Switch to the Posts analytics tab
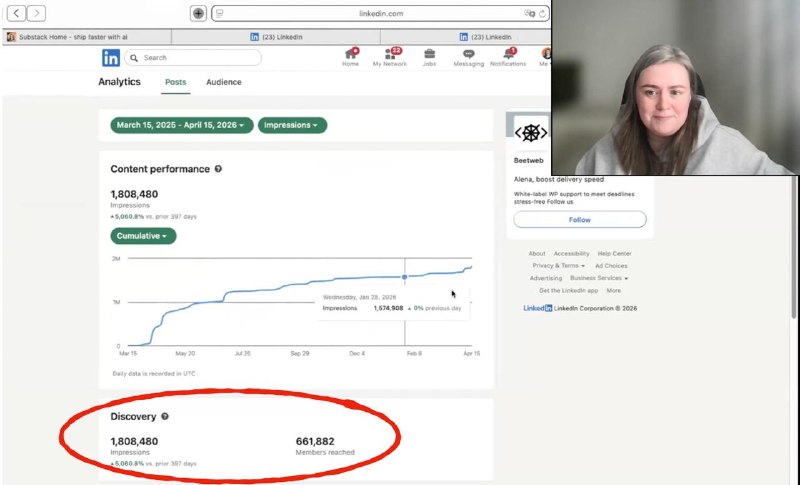800x485 pixels. [176, 82]
